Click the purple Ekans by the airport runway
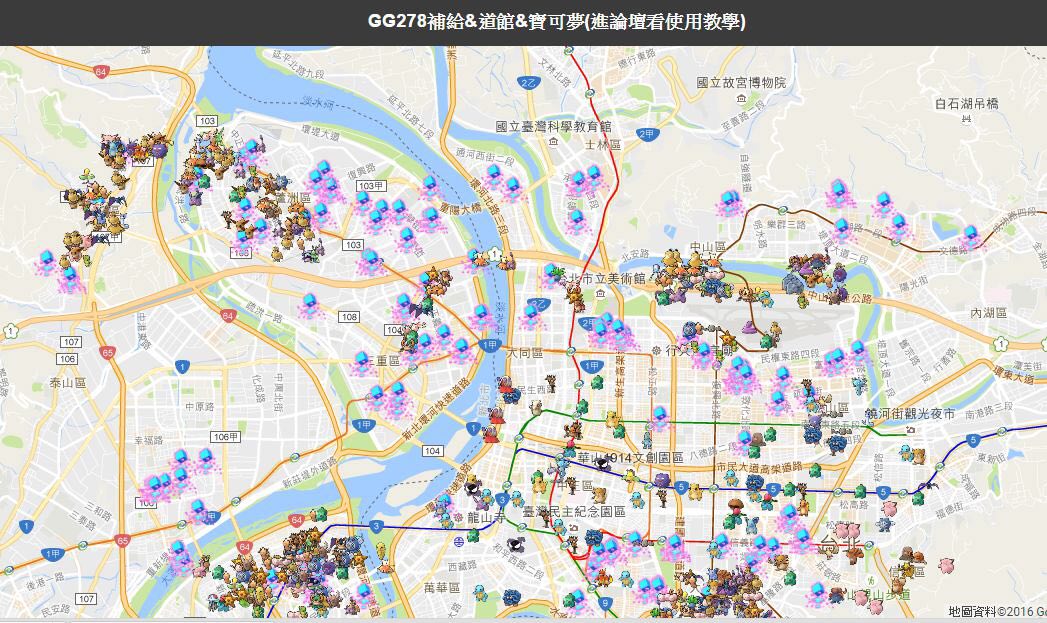The width and height of the screenshot is (1047, 623). pyautogui.click(x=751, y=328)
